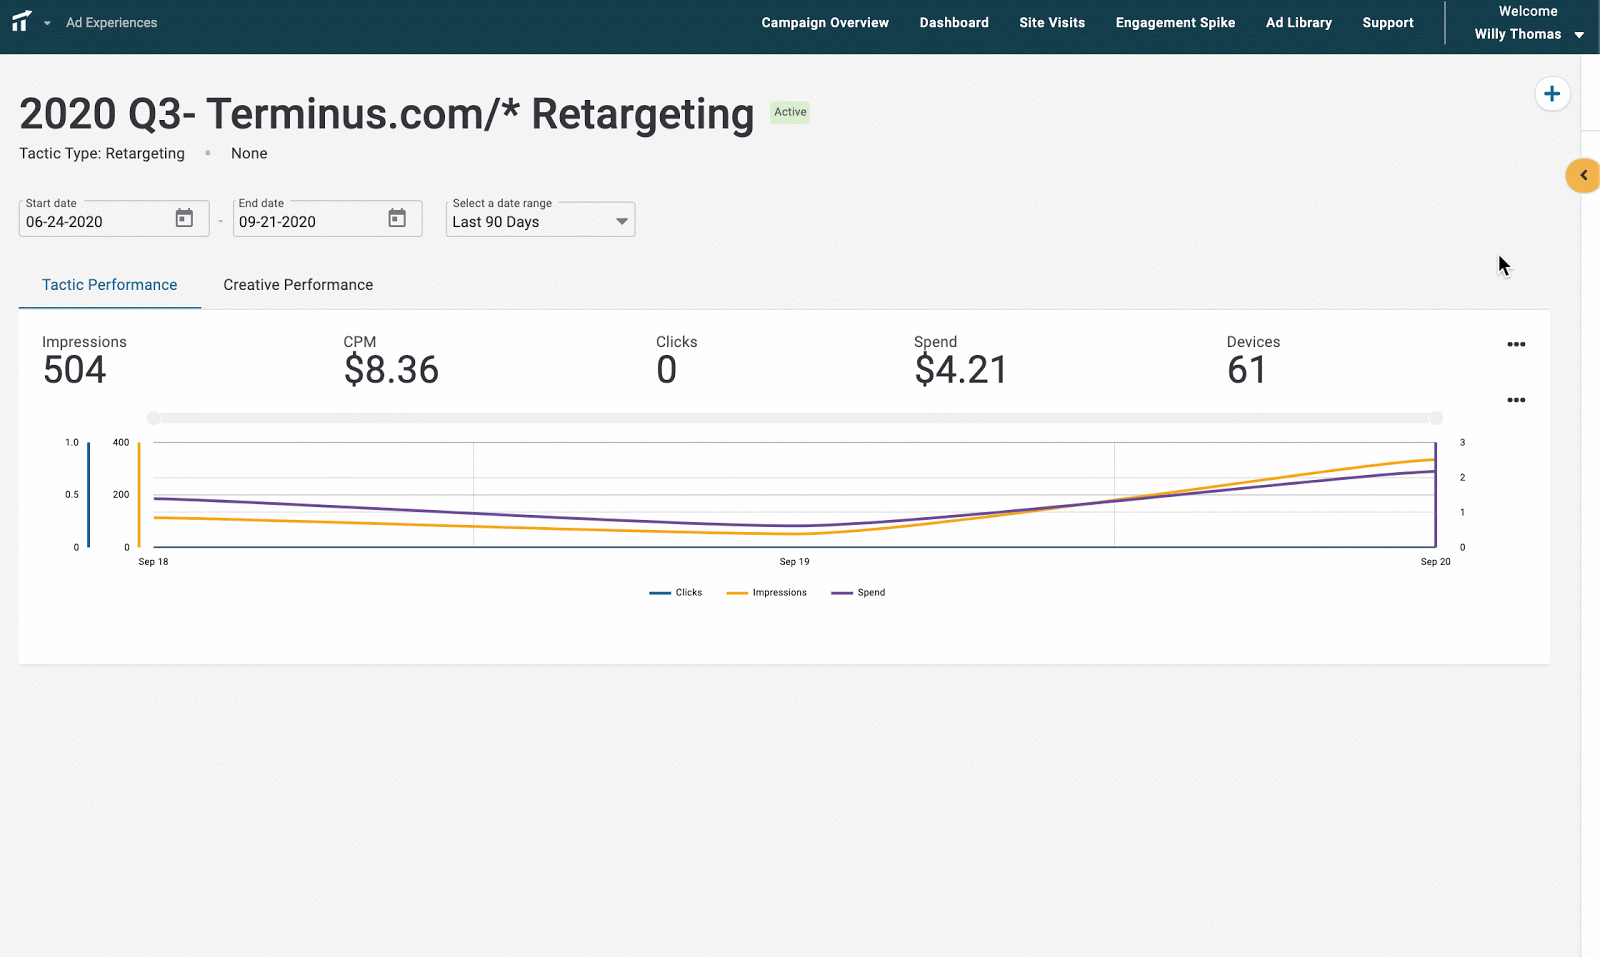Click the campaign title 2020 Q3 Retargeting
Image resolution: width=1600 pixels, height=957 pixels.
point(387,114)
